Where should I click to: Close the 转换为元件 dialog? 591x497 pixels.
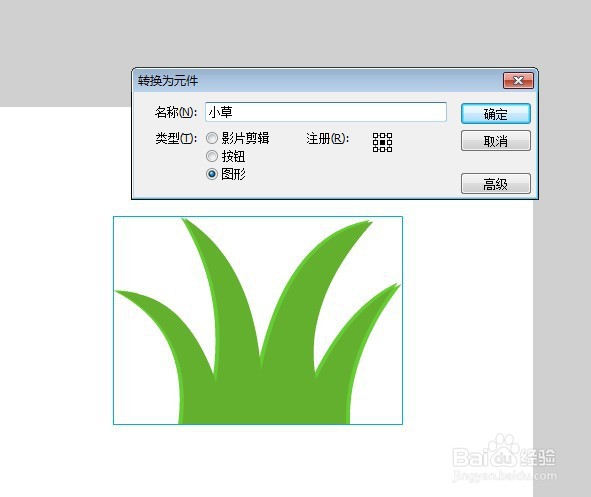point(518,81)
